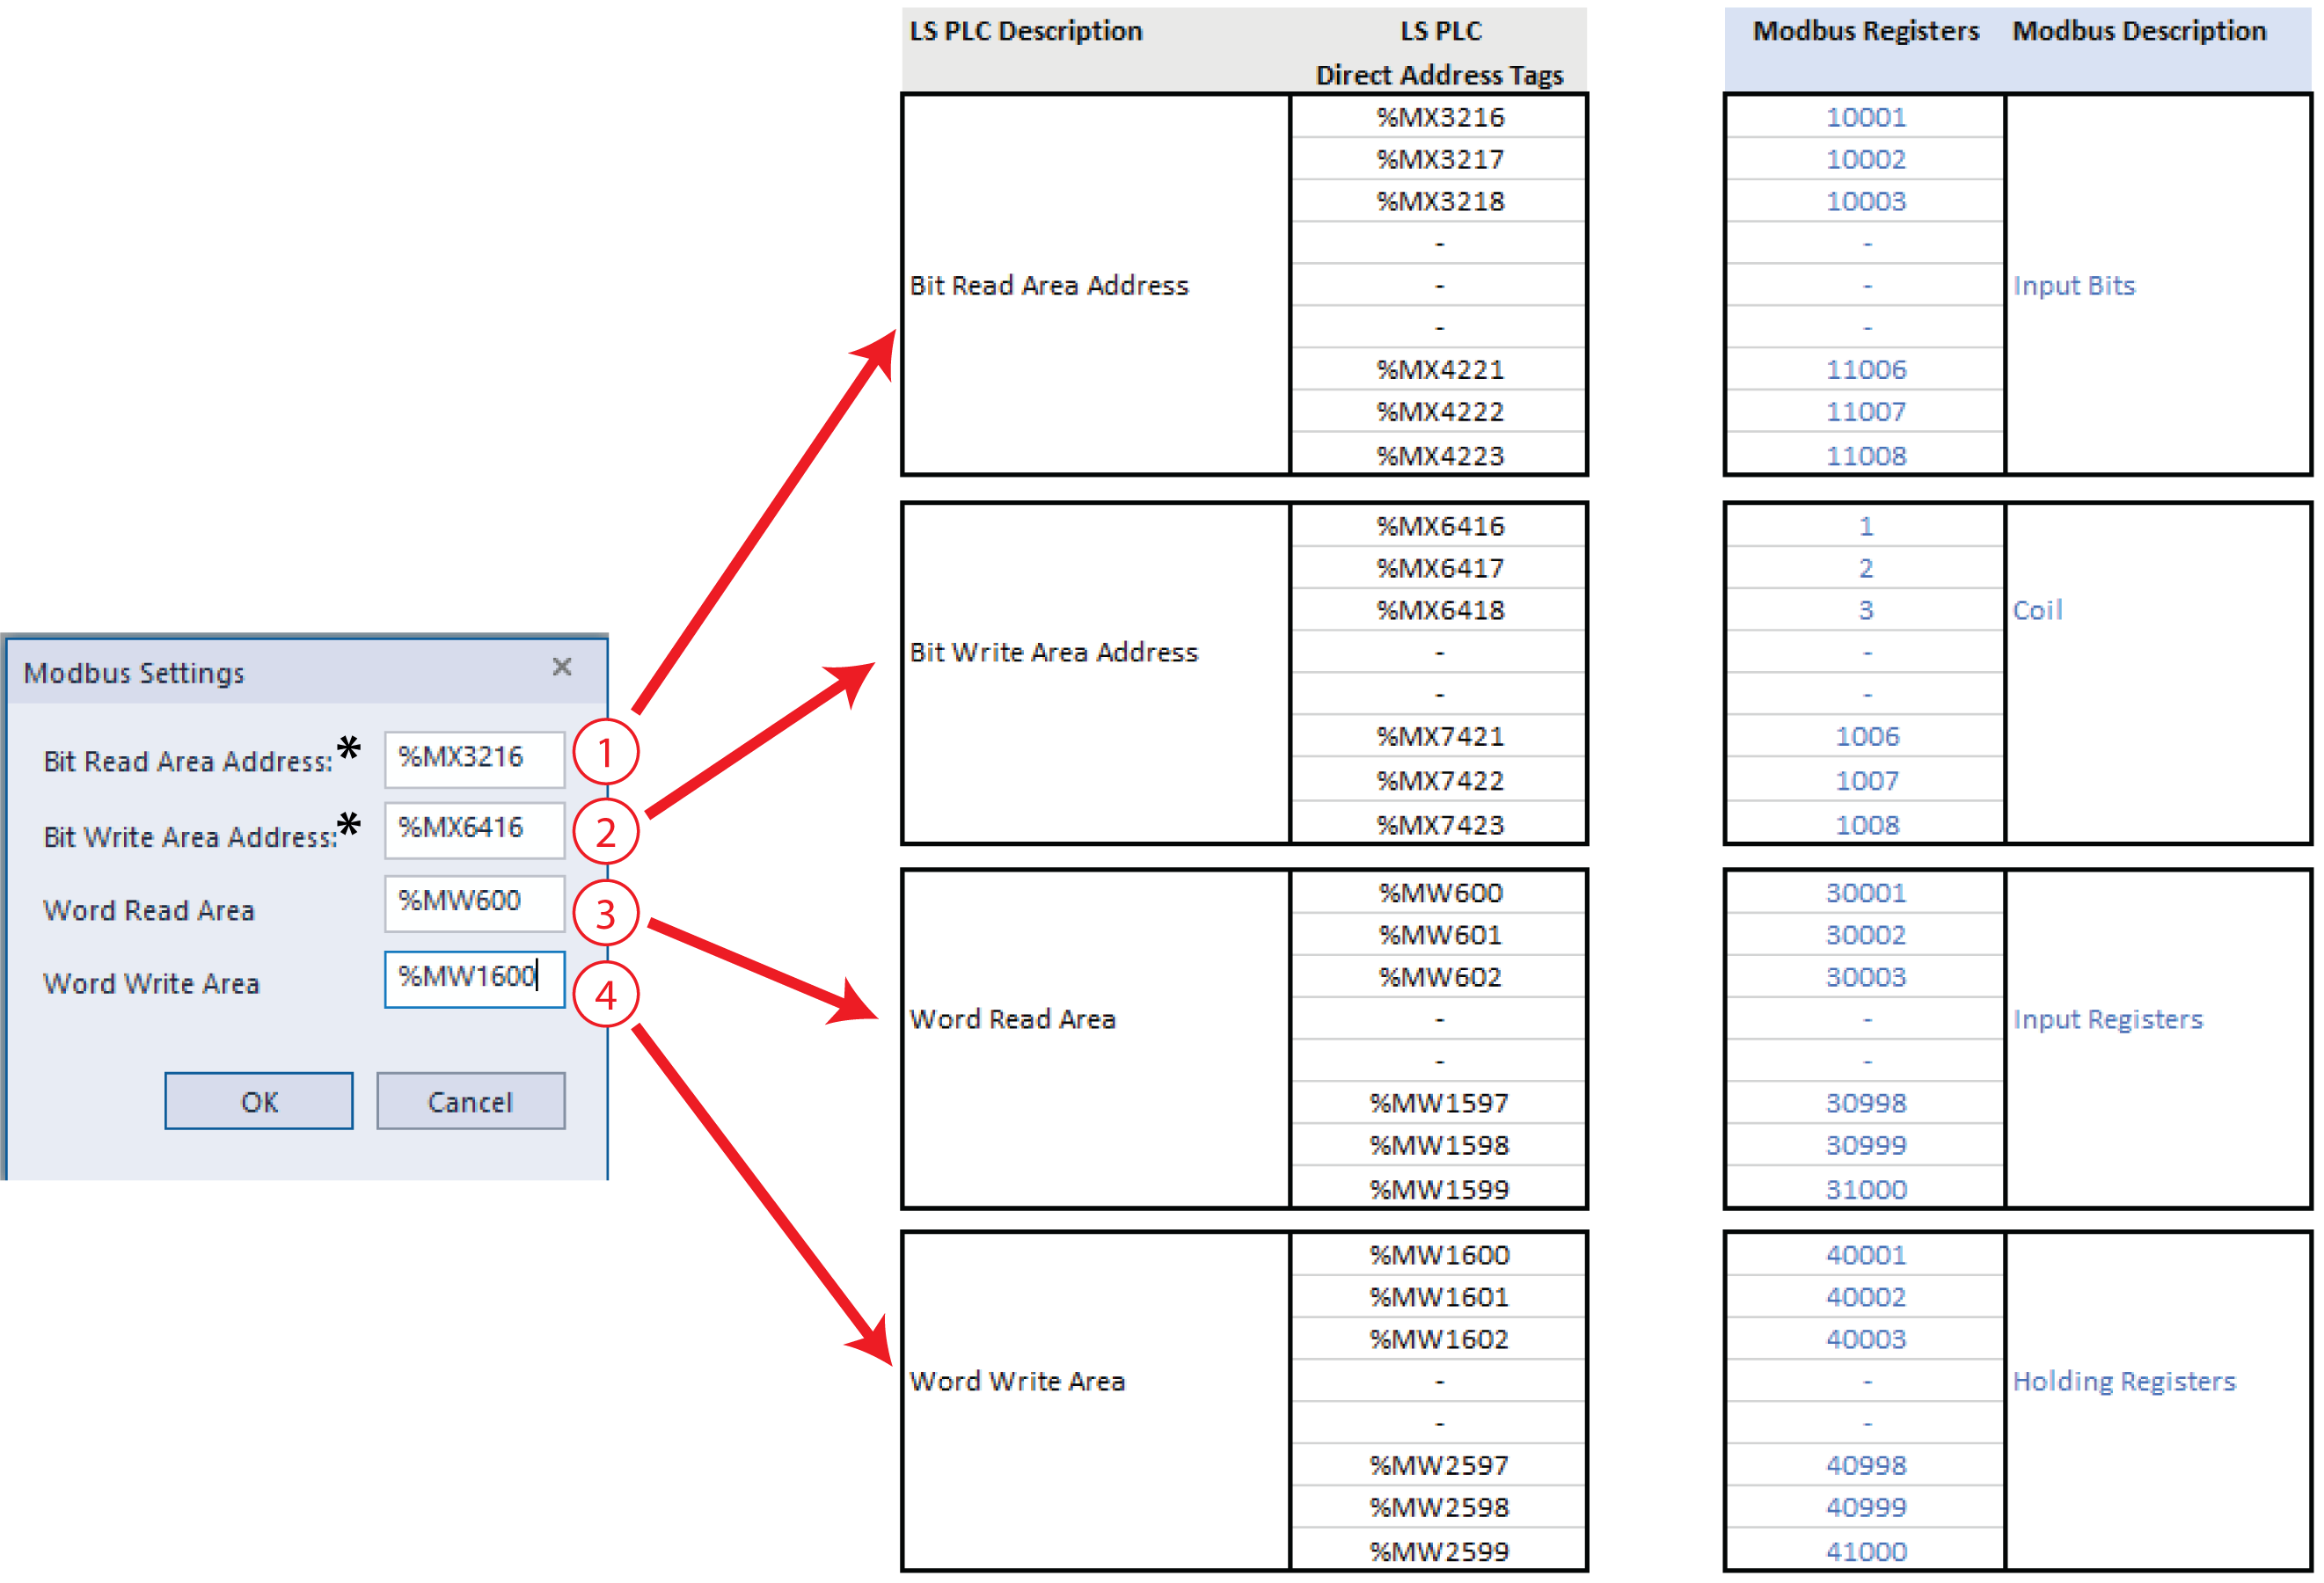The height and width of the screenshot is (1583, 2324).
Task: Click the red circled number 4 marker
Action: [605, 995]
